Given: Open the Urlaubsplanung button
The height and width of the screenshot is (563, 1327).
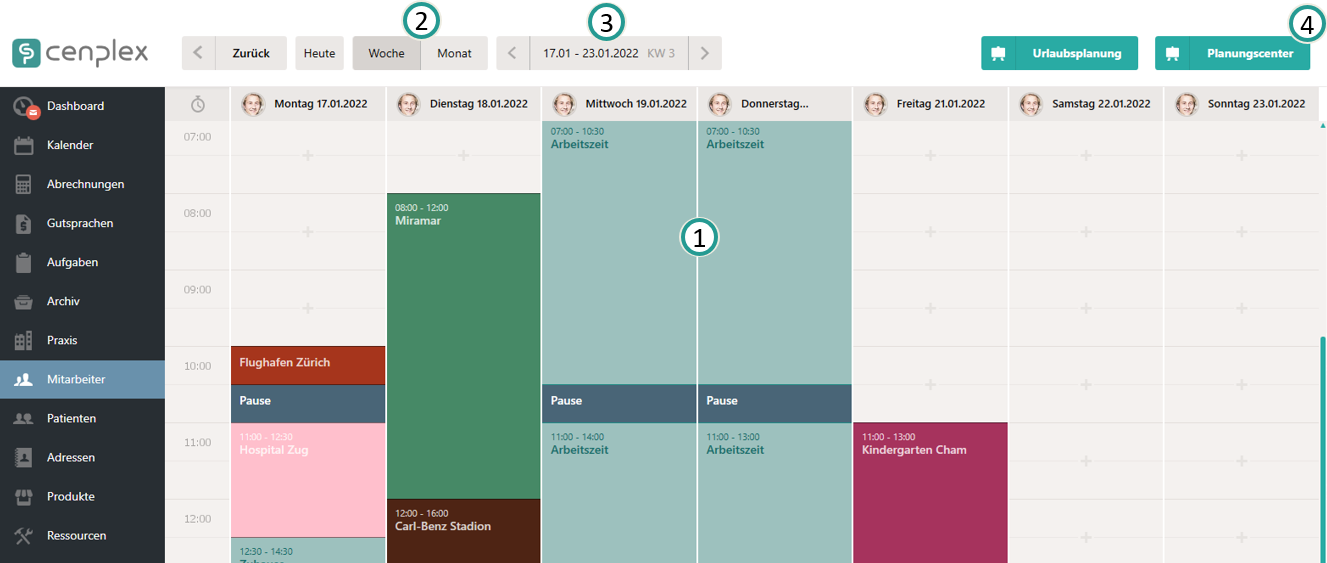Looking at the screenshot, I should click(x=1059, y=53).
